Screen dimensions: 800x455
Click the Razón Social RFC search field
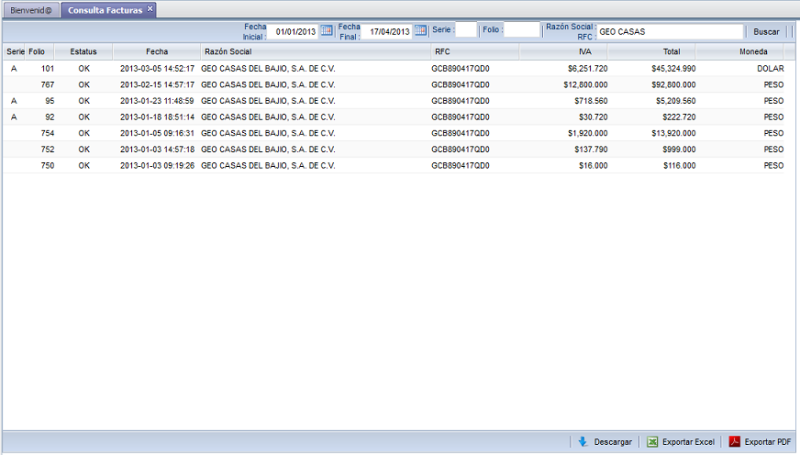(669, 31)
